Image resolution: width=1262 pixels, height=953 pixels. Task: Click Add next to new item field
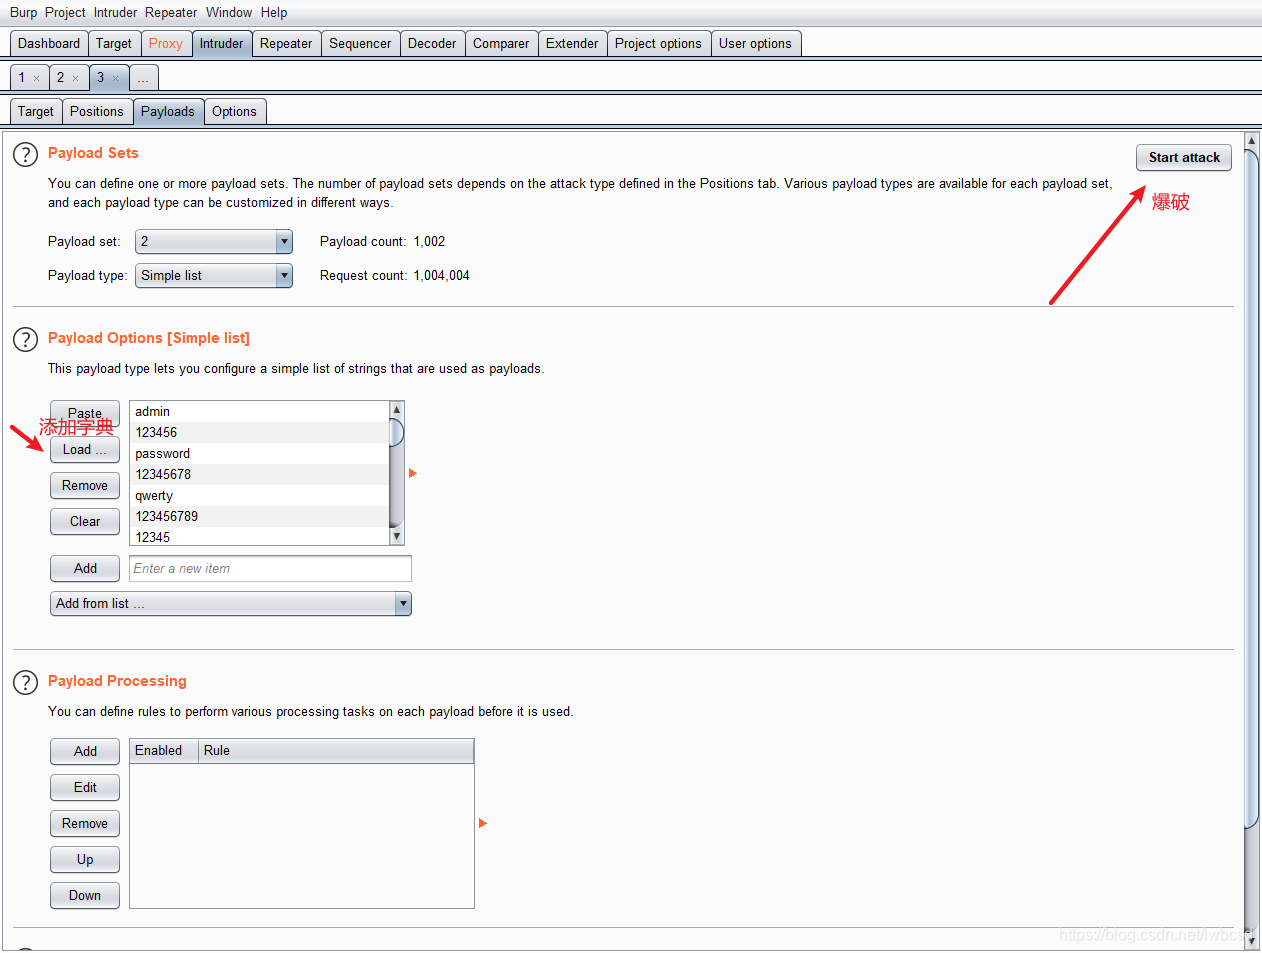tap(85, 568)
